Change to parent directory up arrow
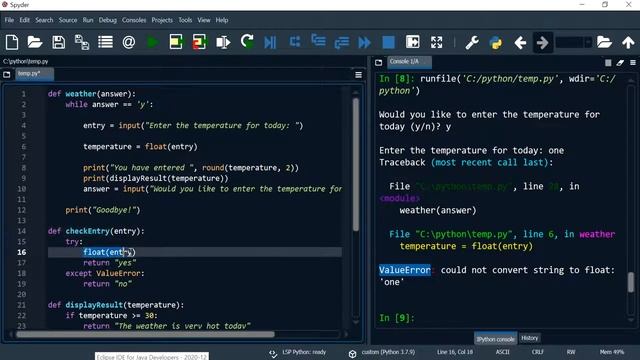Image resolution: width=640 pixels, height=360 pixels. 628,42
